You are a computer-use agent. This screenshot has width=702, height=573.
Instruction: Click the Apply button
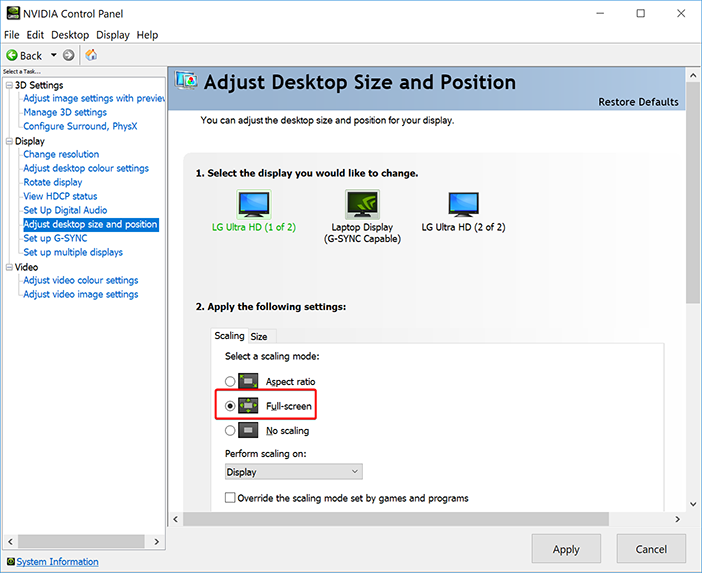pyautogui.click(x=566, y=549)
